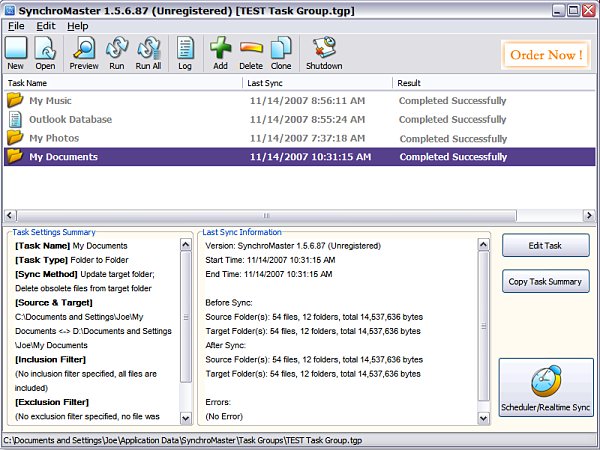Click the New task group icon

[16, 48]
